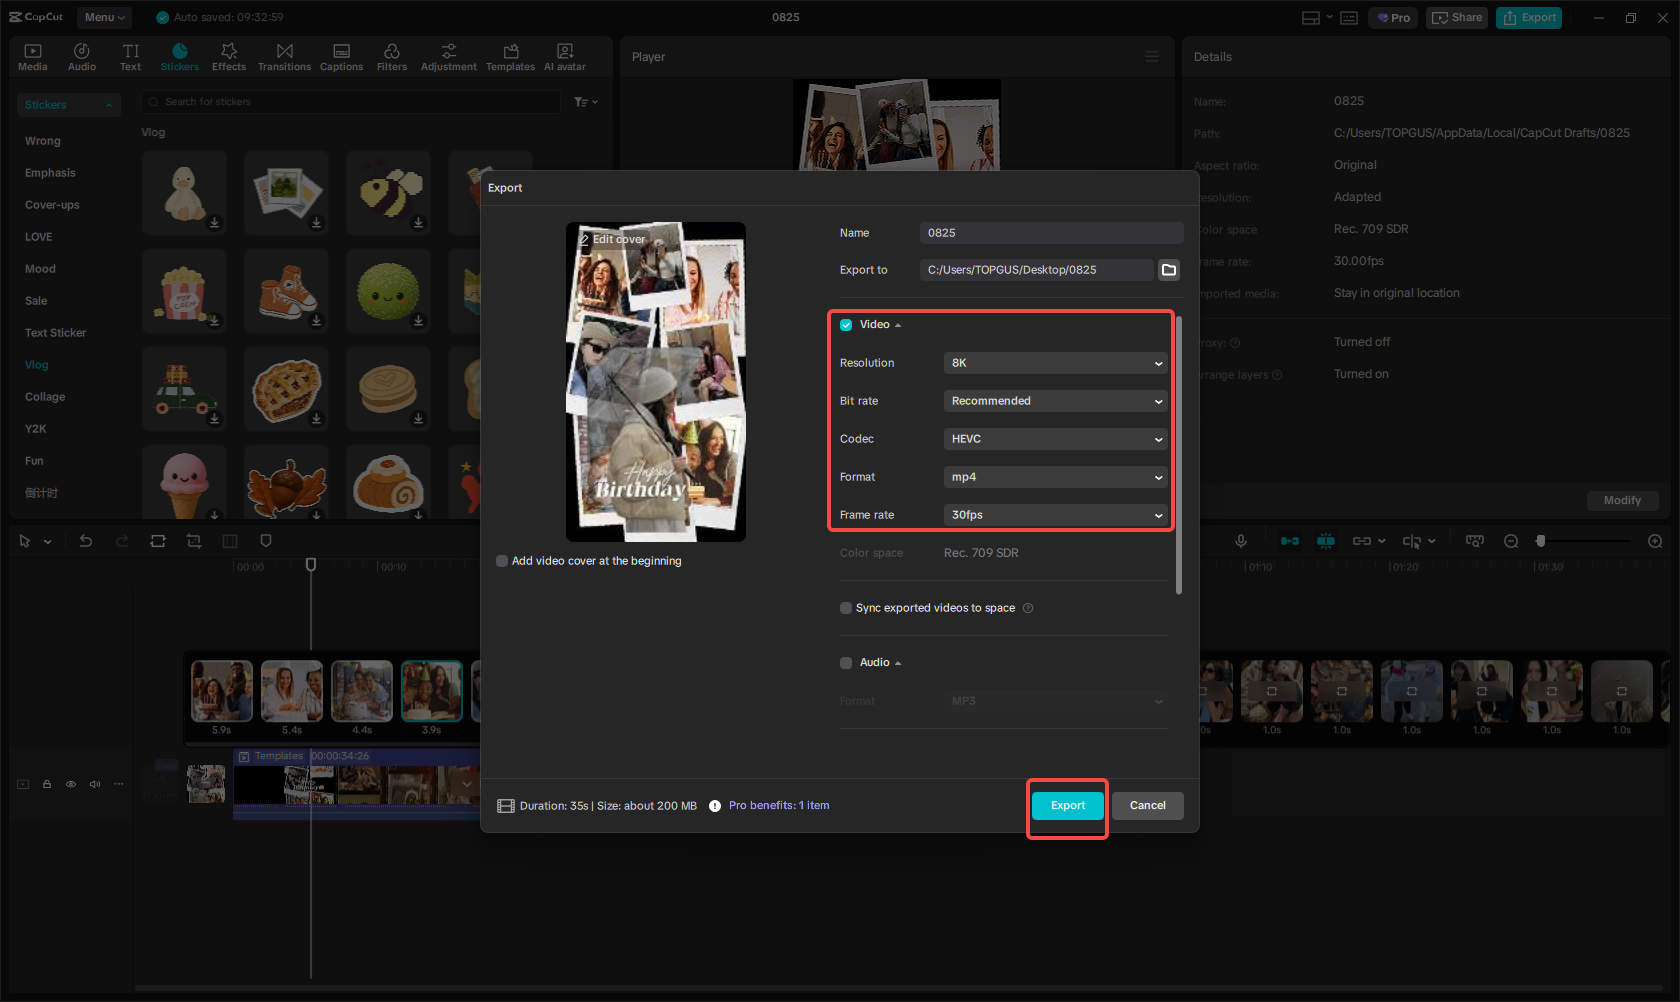Uncheck the Video export checkbox
This screenshot has height=1002, width=1680.
click(845, 324)
